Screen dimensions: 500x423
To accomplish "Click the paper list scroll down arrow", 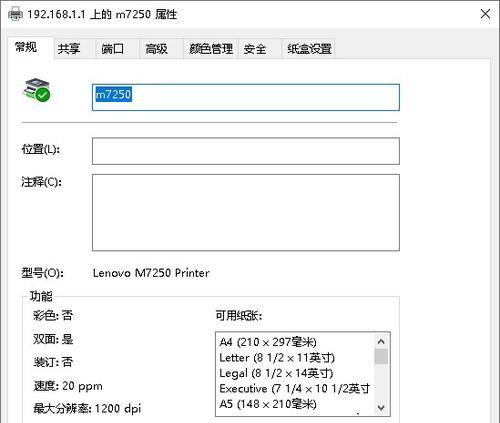I will coord(381,407).
